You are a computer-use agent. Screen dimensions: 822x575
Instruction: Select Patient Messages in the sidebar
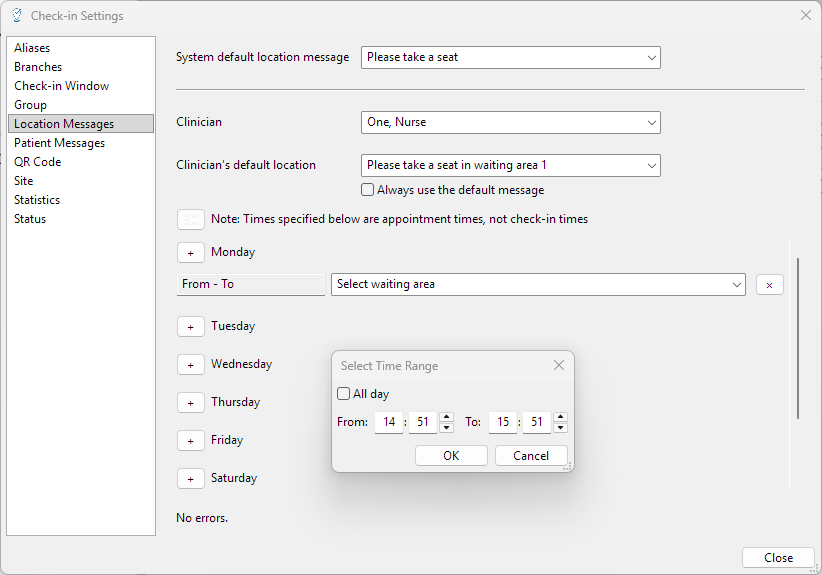coord(59,143)
